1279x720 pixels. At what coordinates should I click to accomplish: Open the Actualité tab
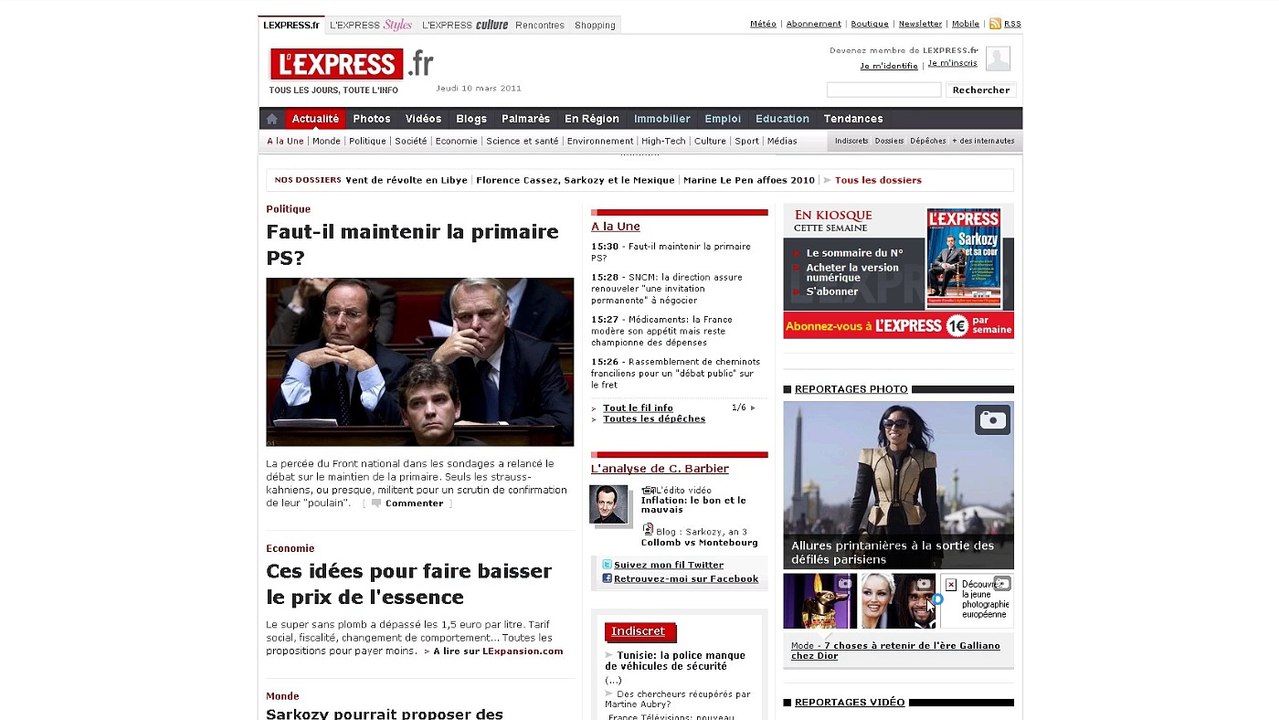(x=315, y=119)
